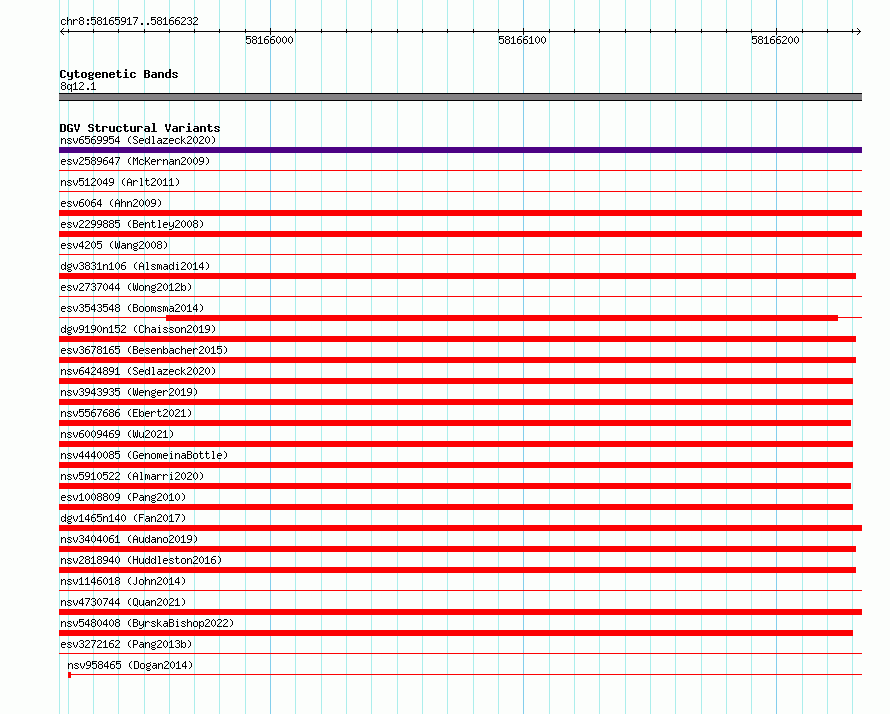Click variant esv3272162 (Pang2013b)
The height and width of the screenshot is (714, 890).
pyautogui.click(x=126, y=644)
